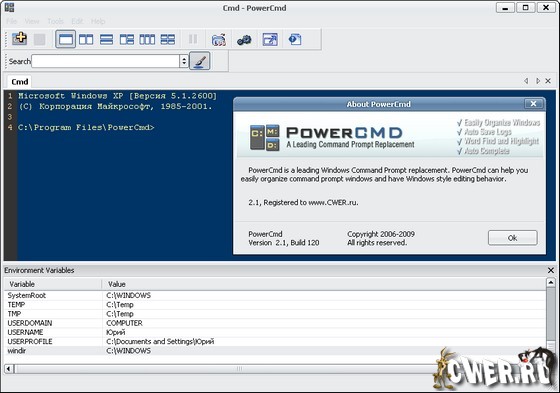Image resolution: width=560 pixels, height=393 pixels.
Task: Click the gears settings icon in toolbar
Action: pyautogui.click(x=244, y=40)
